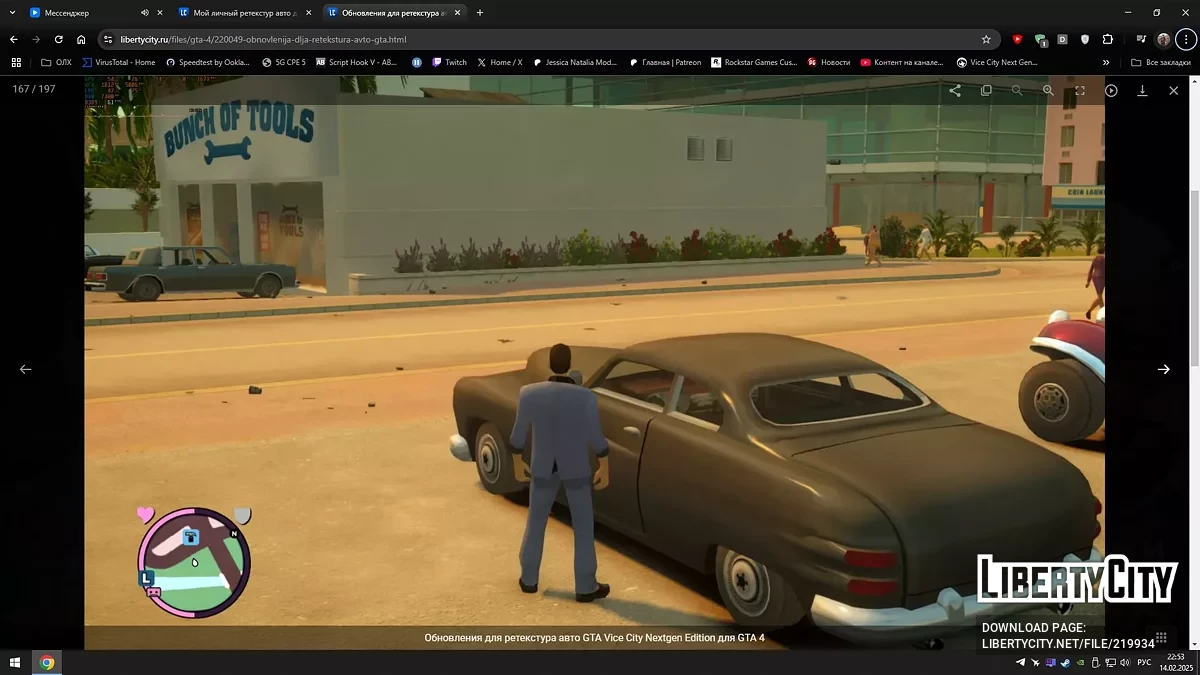Download the current screenshot from the gallery

point(1142,90)
